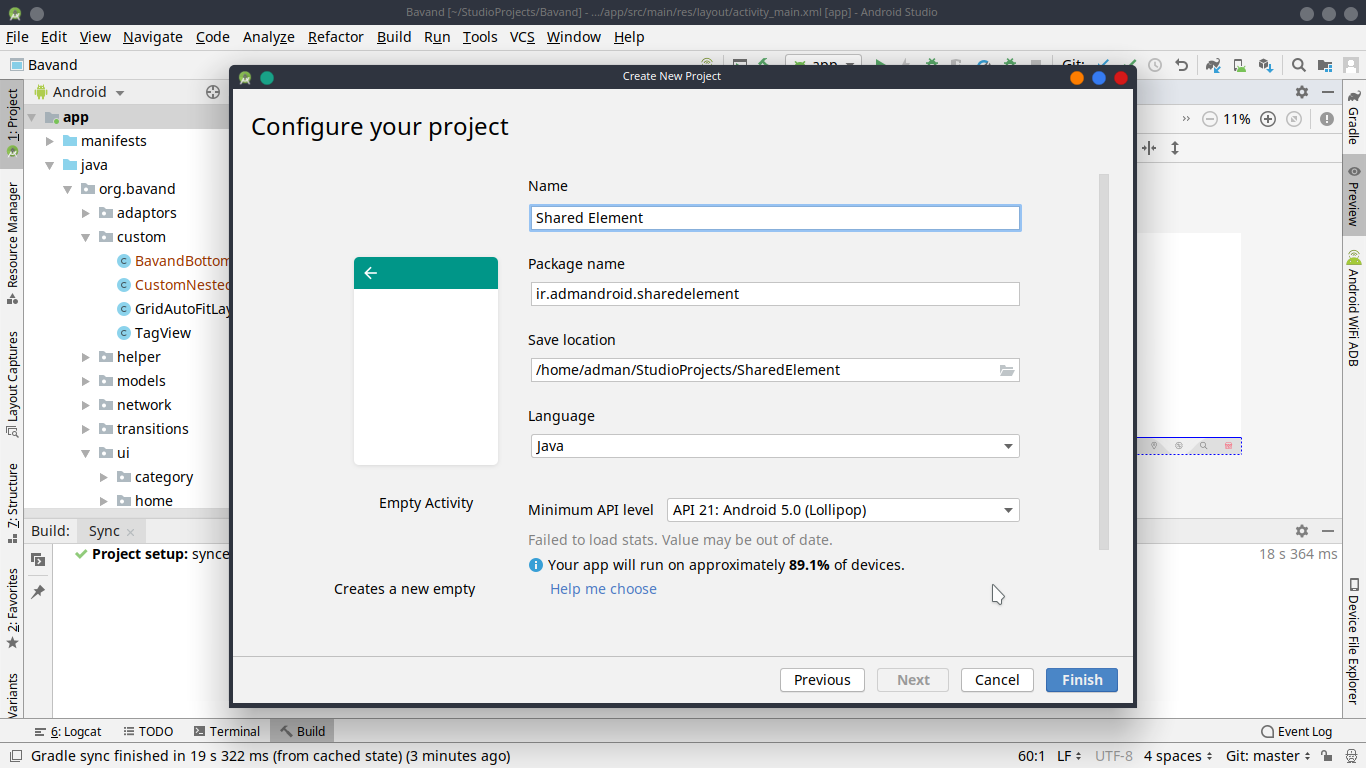1366x768 pixels.
Task: Click the toggle view icon in Build panel
Action: click(x=38, y=559)
